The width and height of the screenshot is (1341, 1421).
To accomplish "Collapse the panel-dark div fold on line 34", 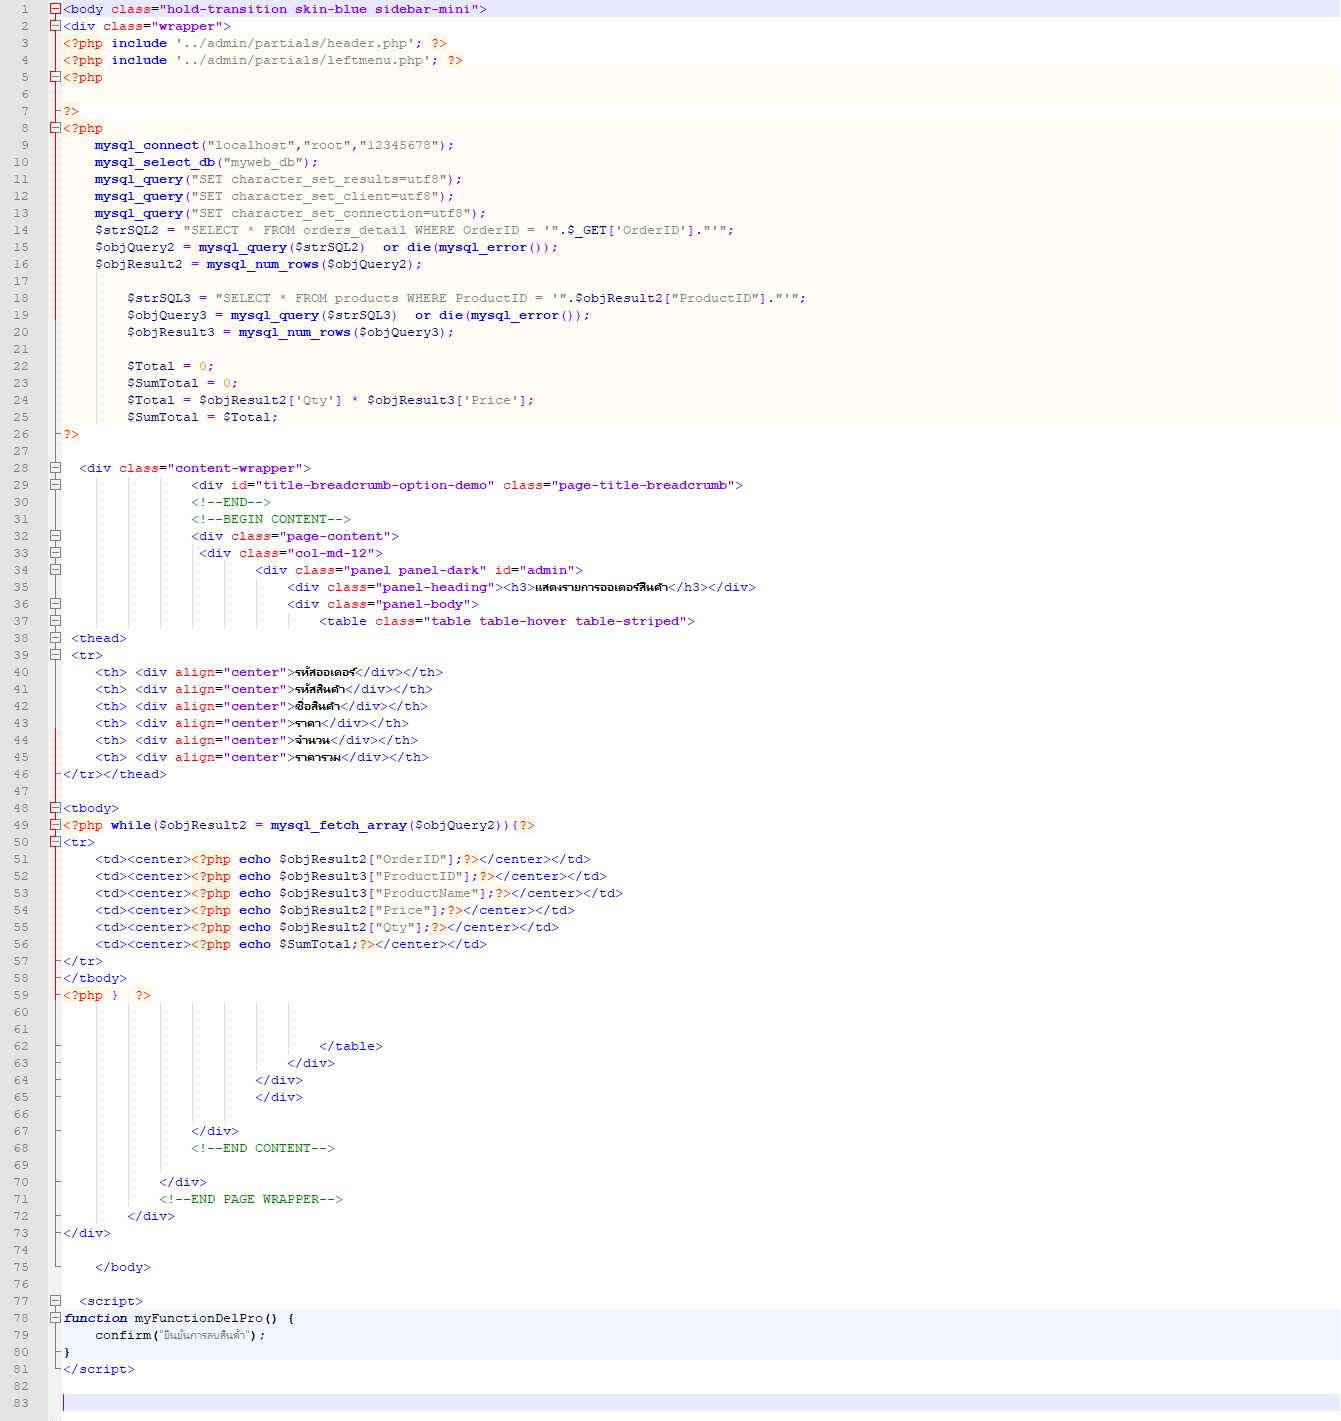I will click(x=55, y=570).
